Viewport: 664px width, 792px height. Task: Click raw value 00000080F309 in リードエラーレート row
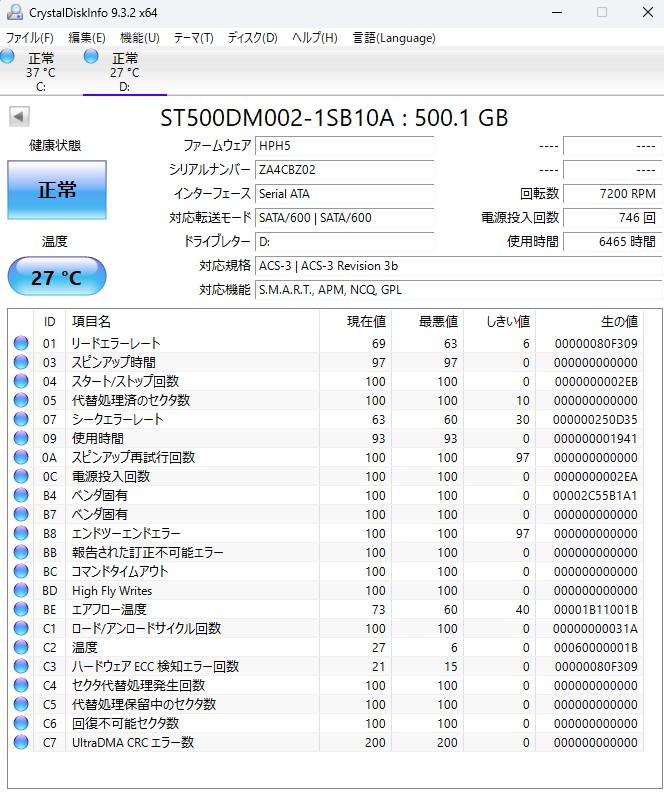[x=596, y=344]
